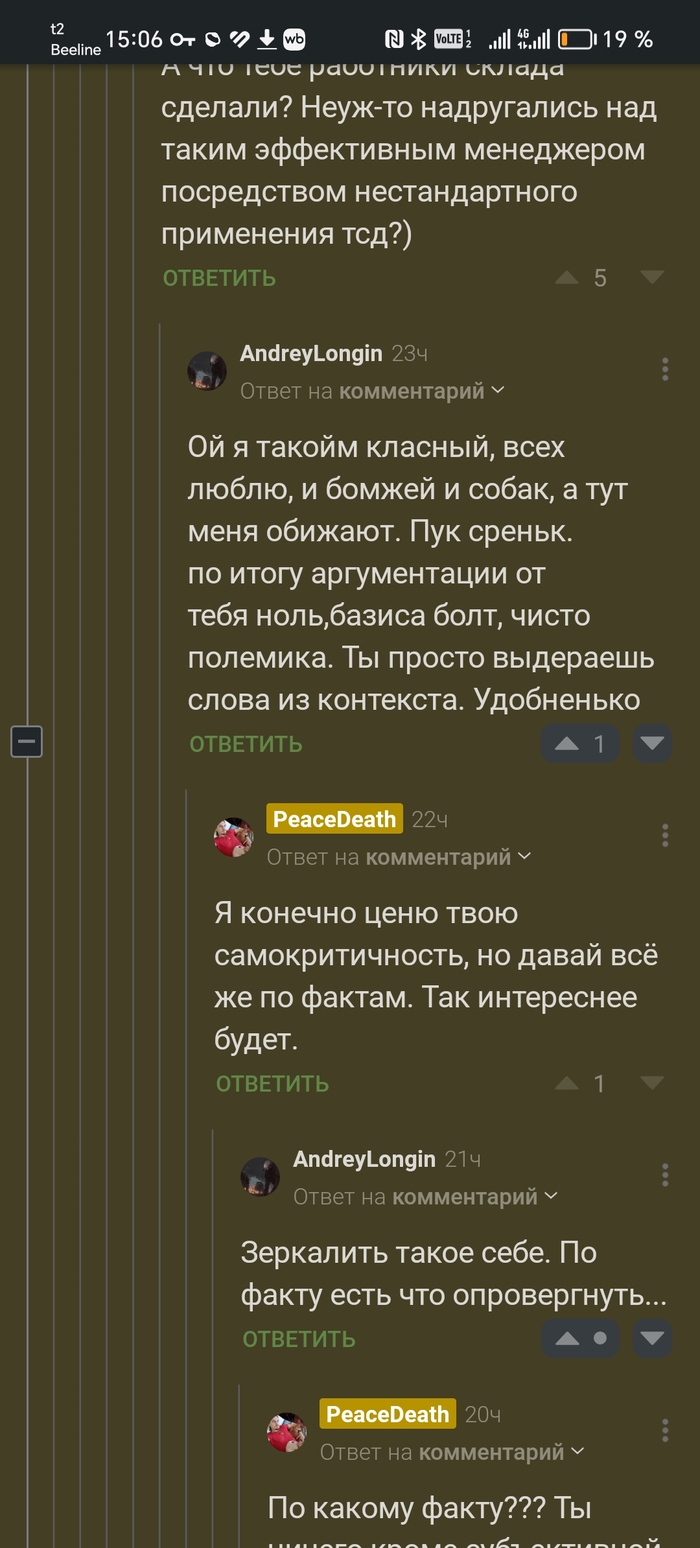Tap the battery indicator in status bar

click(x=577, y=39)
